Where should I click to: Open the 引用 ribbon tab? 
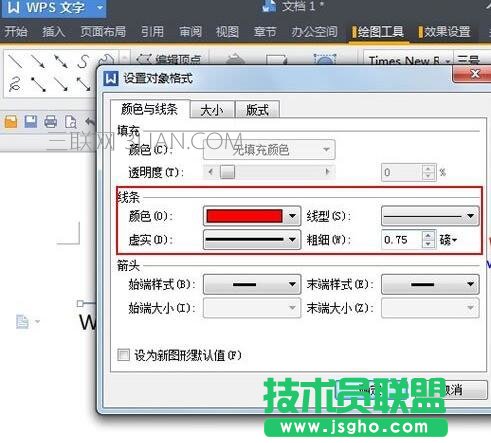pos(152,32)
